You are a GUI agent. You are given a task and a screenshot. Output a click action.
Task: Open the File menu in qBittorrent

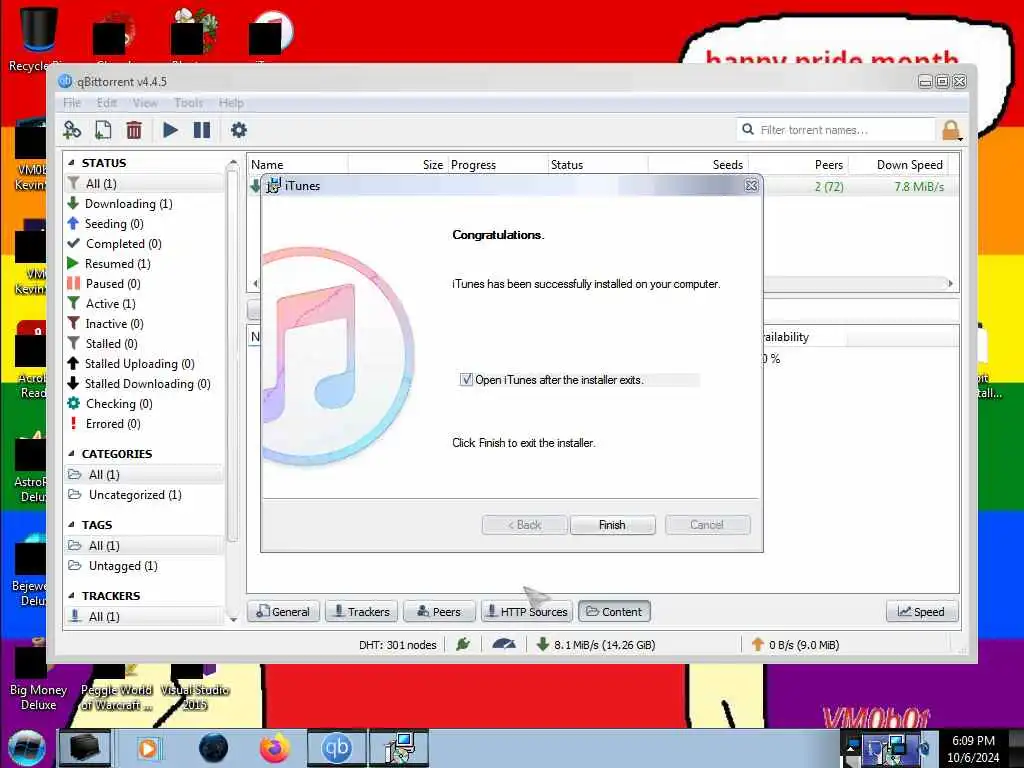(x=72, y=103)
